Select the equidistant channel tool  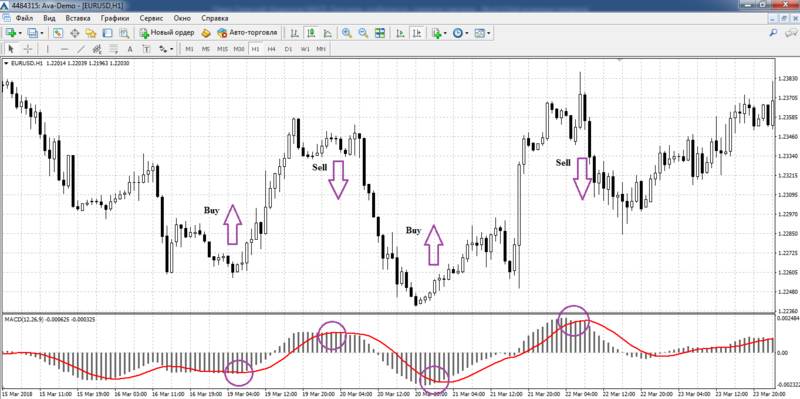pos(97,49)
